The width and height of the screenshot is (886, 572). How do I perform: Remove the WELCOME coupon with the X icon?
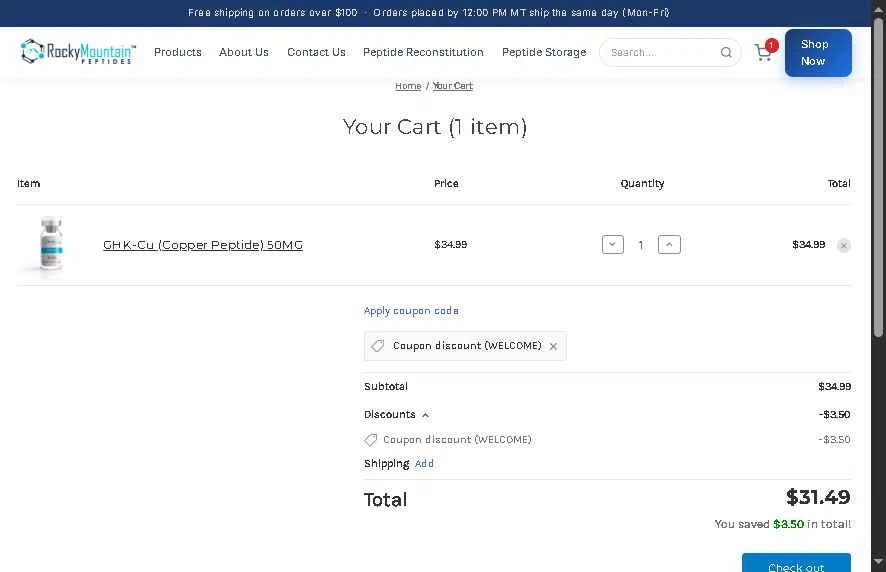(x=553, y=346)
